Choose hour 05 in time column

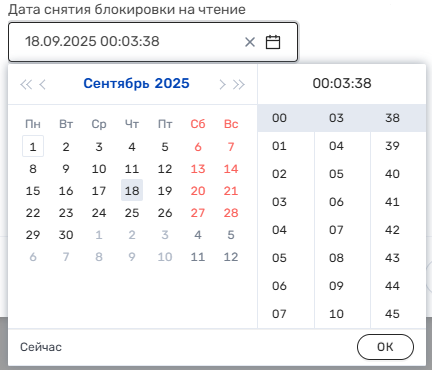coord(279,258)
